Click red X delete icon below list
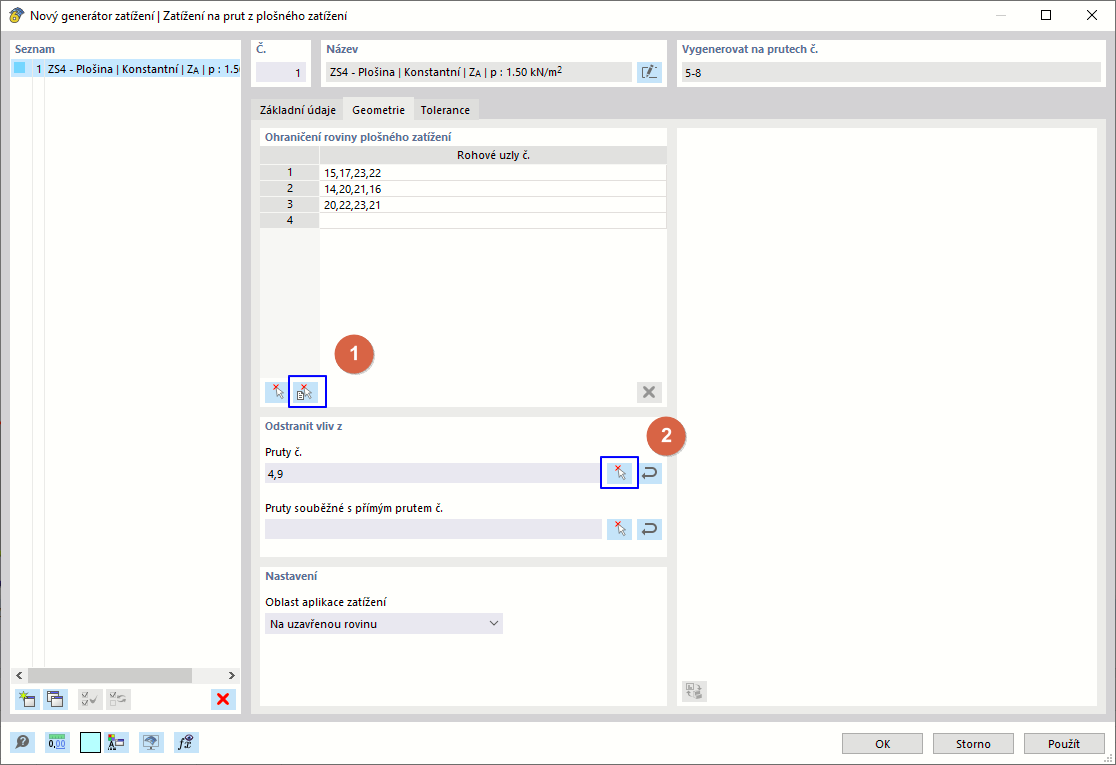Viewport: 1116px width, 765px height. pos(223,699)
